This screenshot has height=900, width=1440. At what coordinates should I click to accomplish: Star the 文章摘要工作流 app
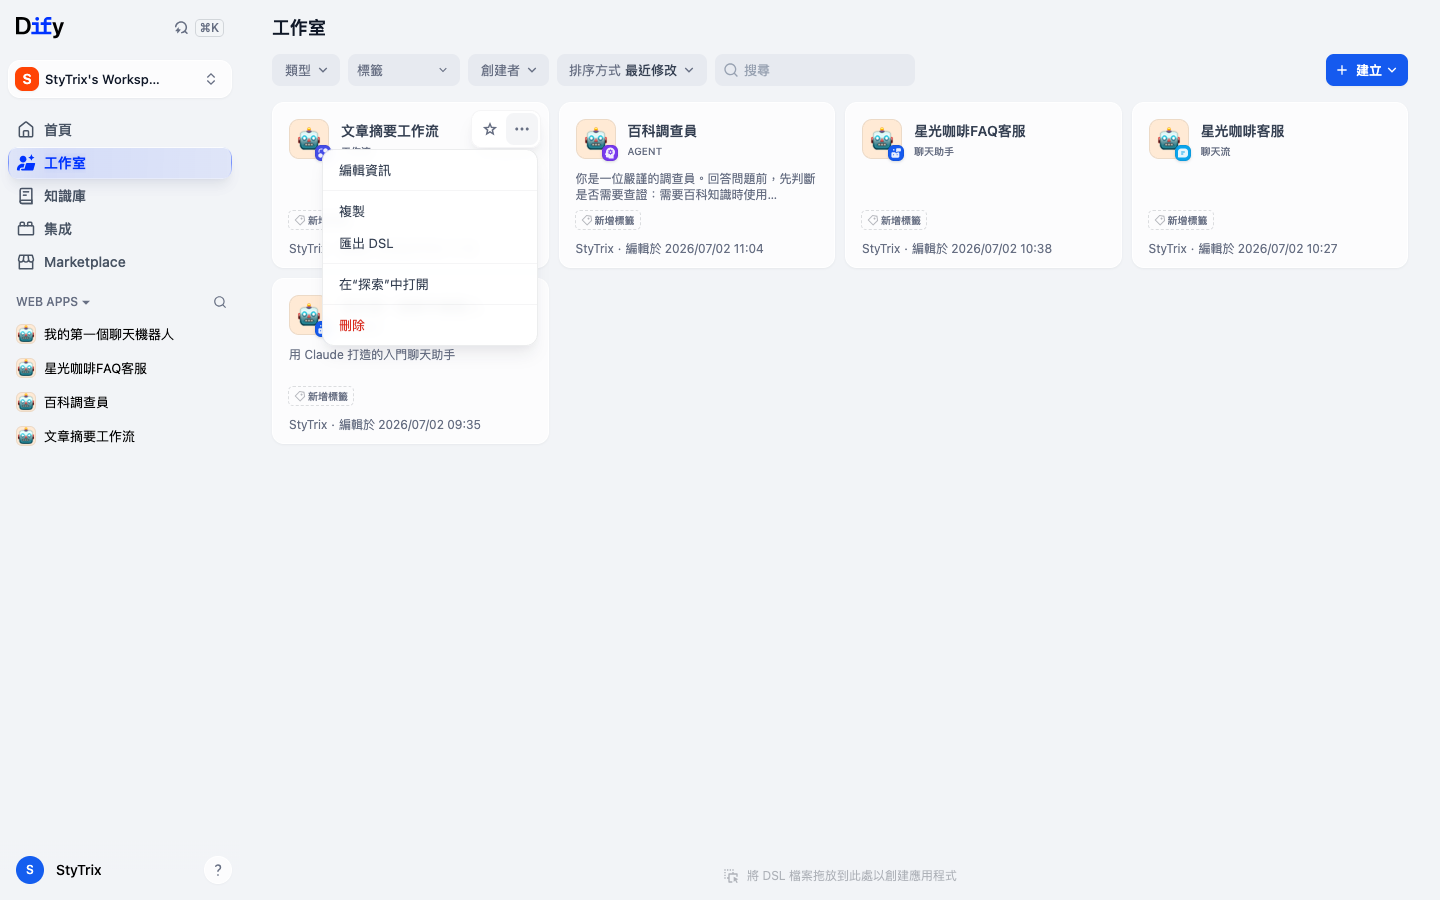490,129
